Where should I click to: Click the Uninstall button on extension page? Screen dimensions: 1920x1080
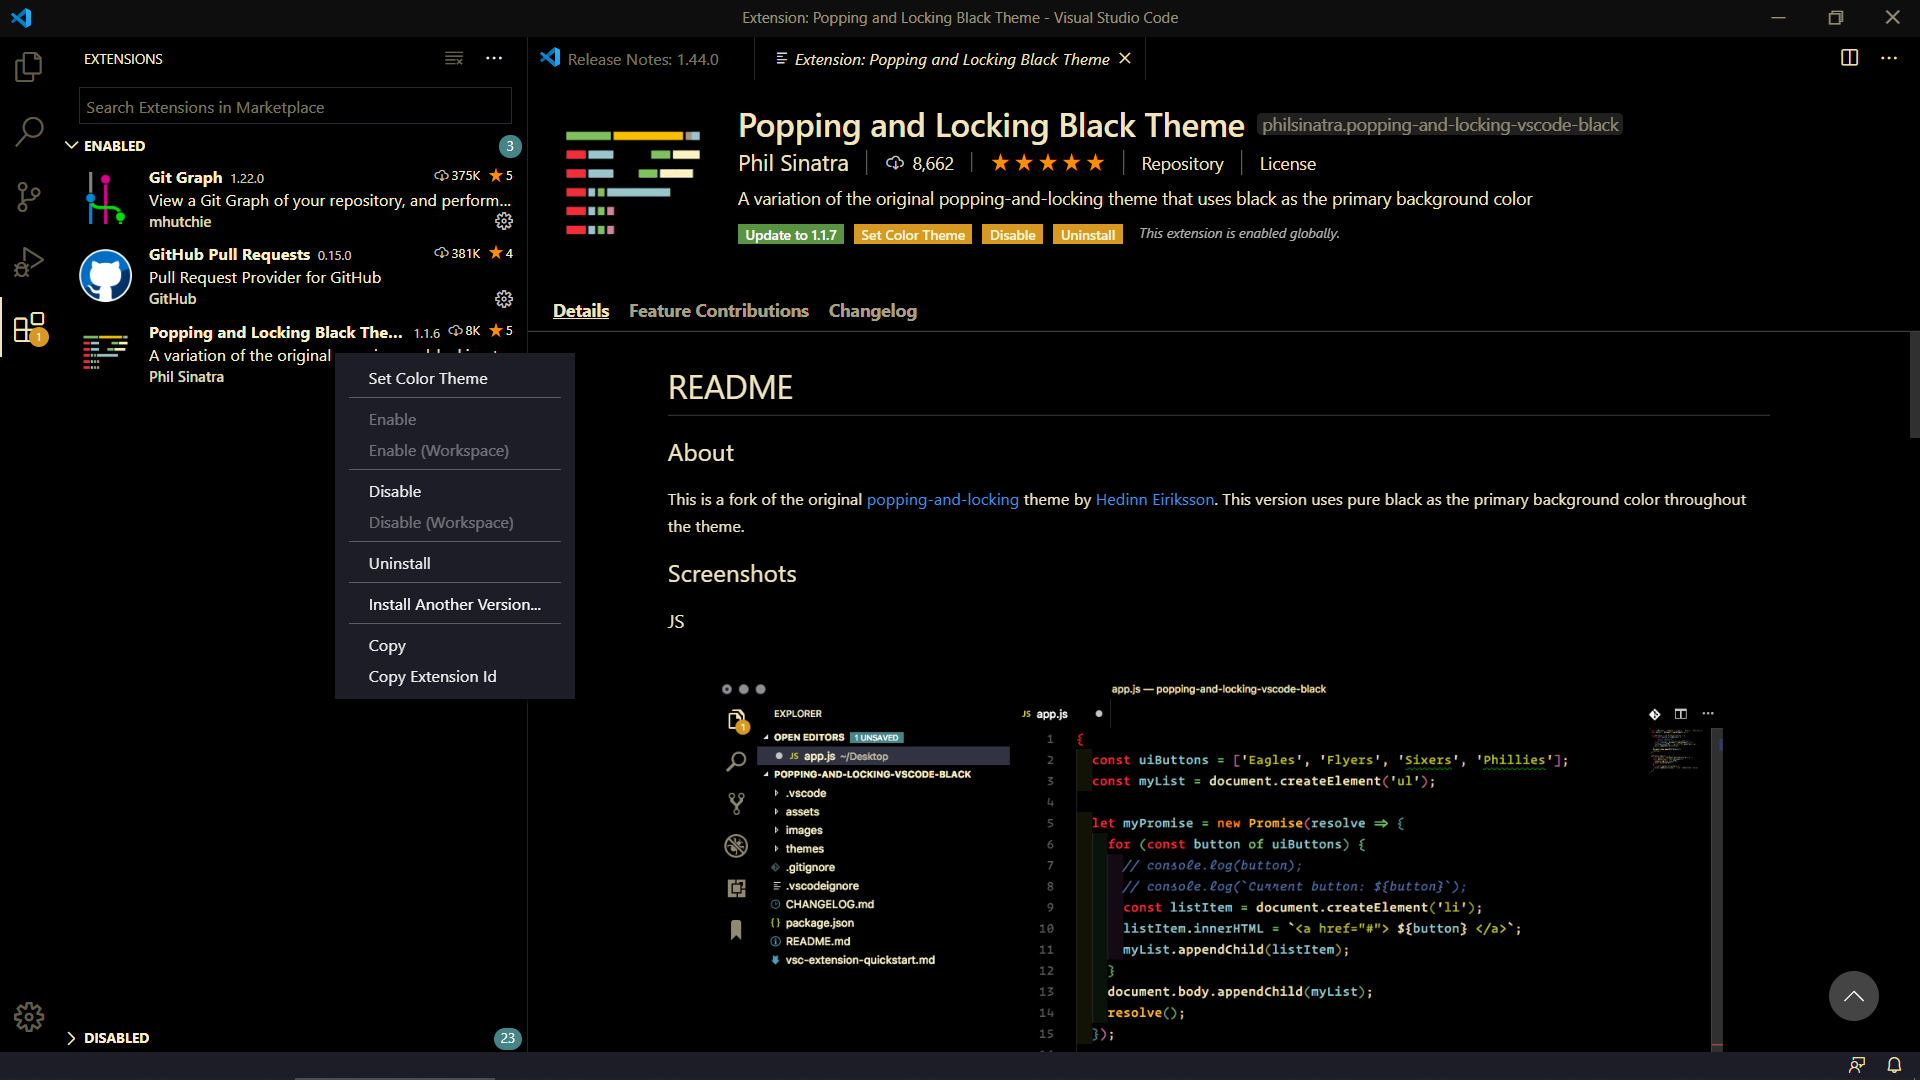click(1088, 235)
